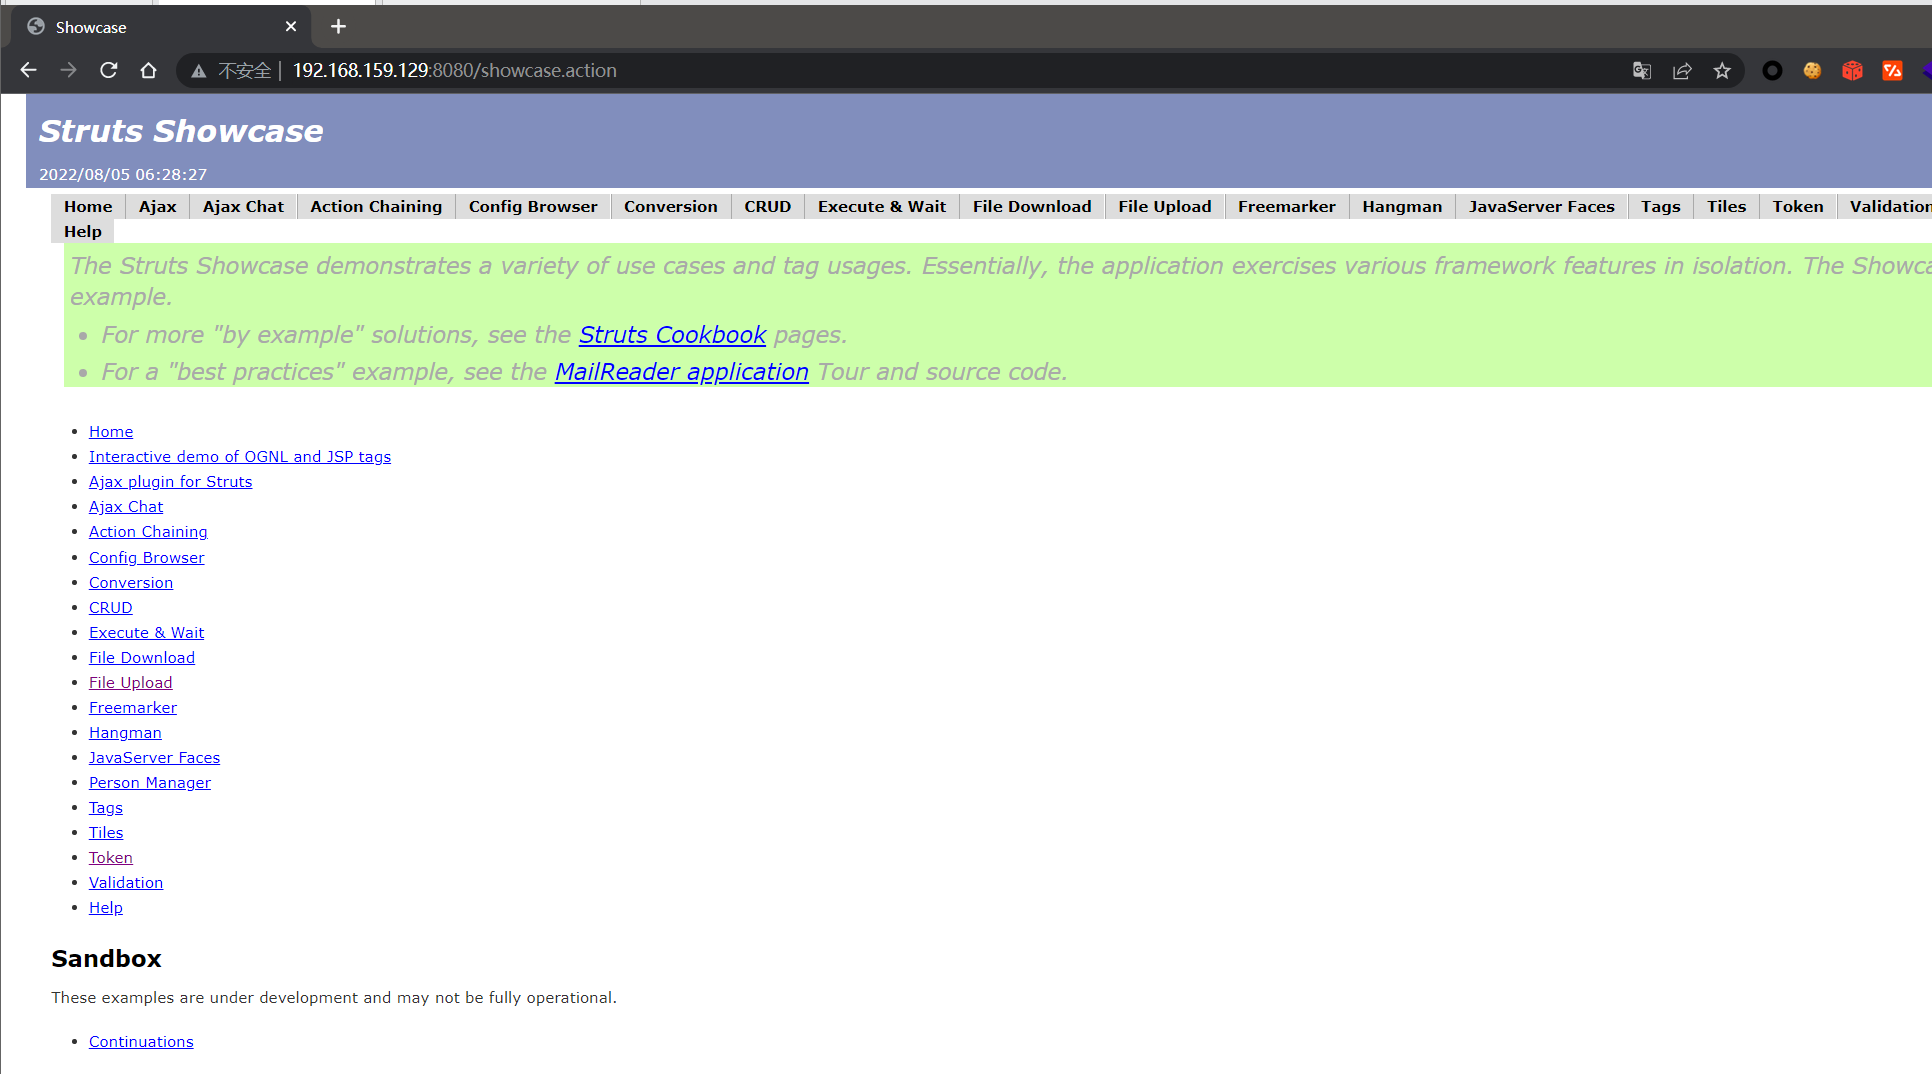
Task: Open the black circle extension icon
Action: point(1772,70)
